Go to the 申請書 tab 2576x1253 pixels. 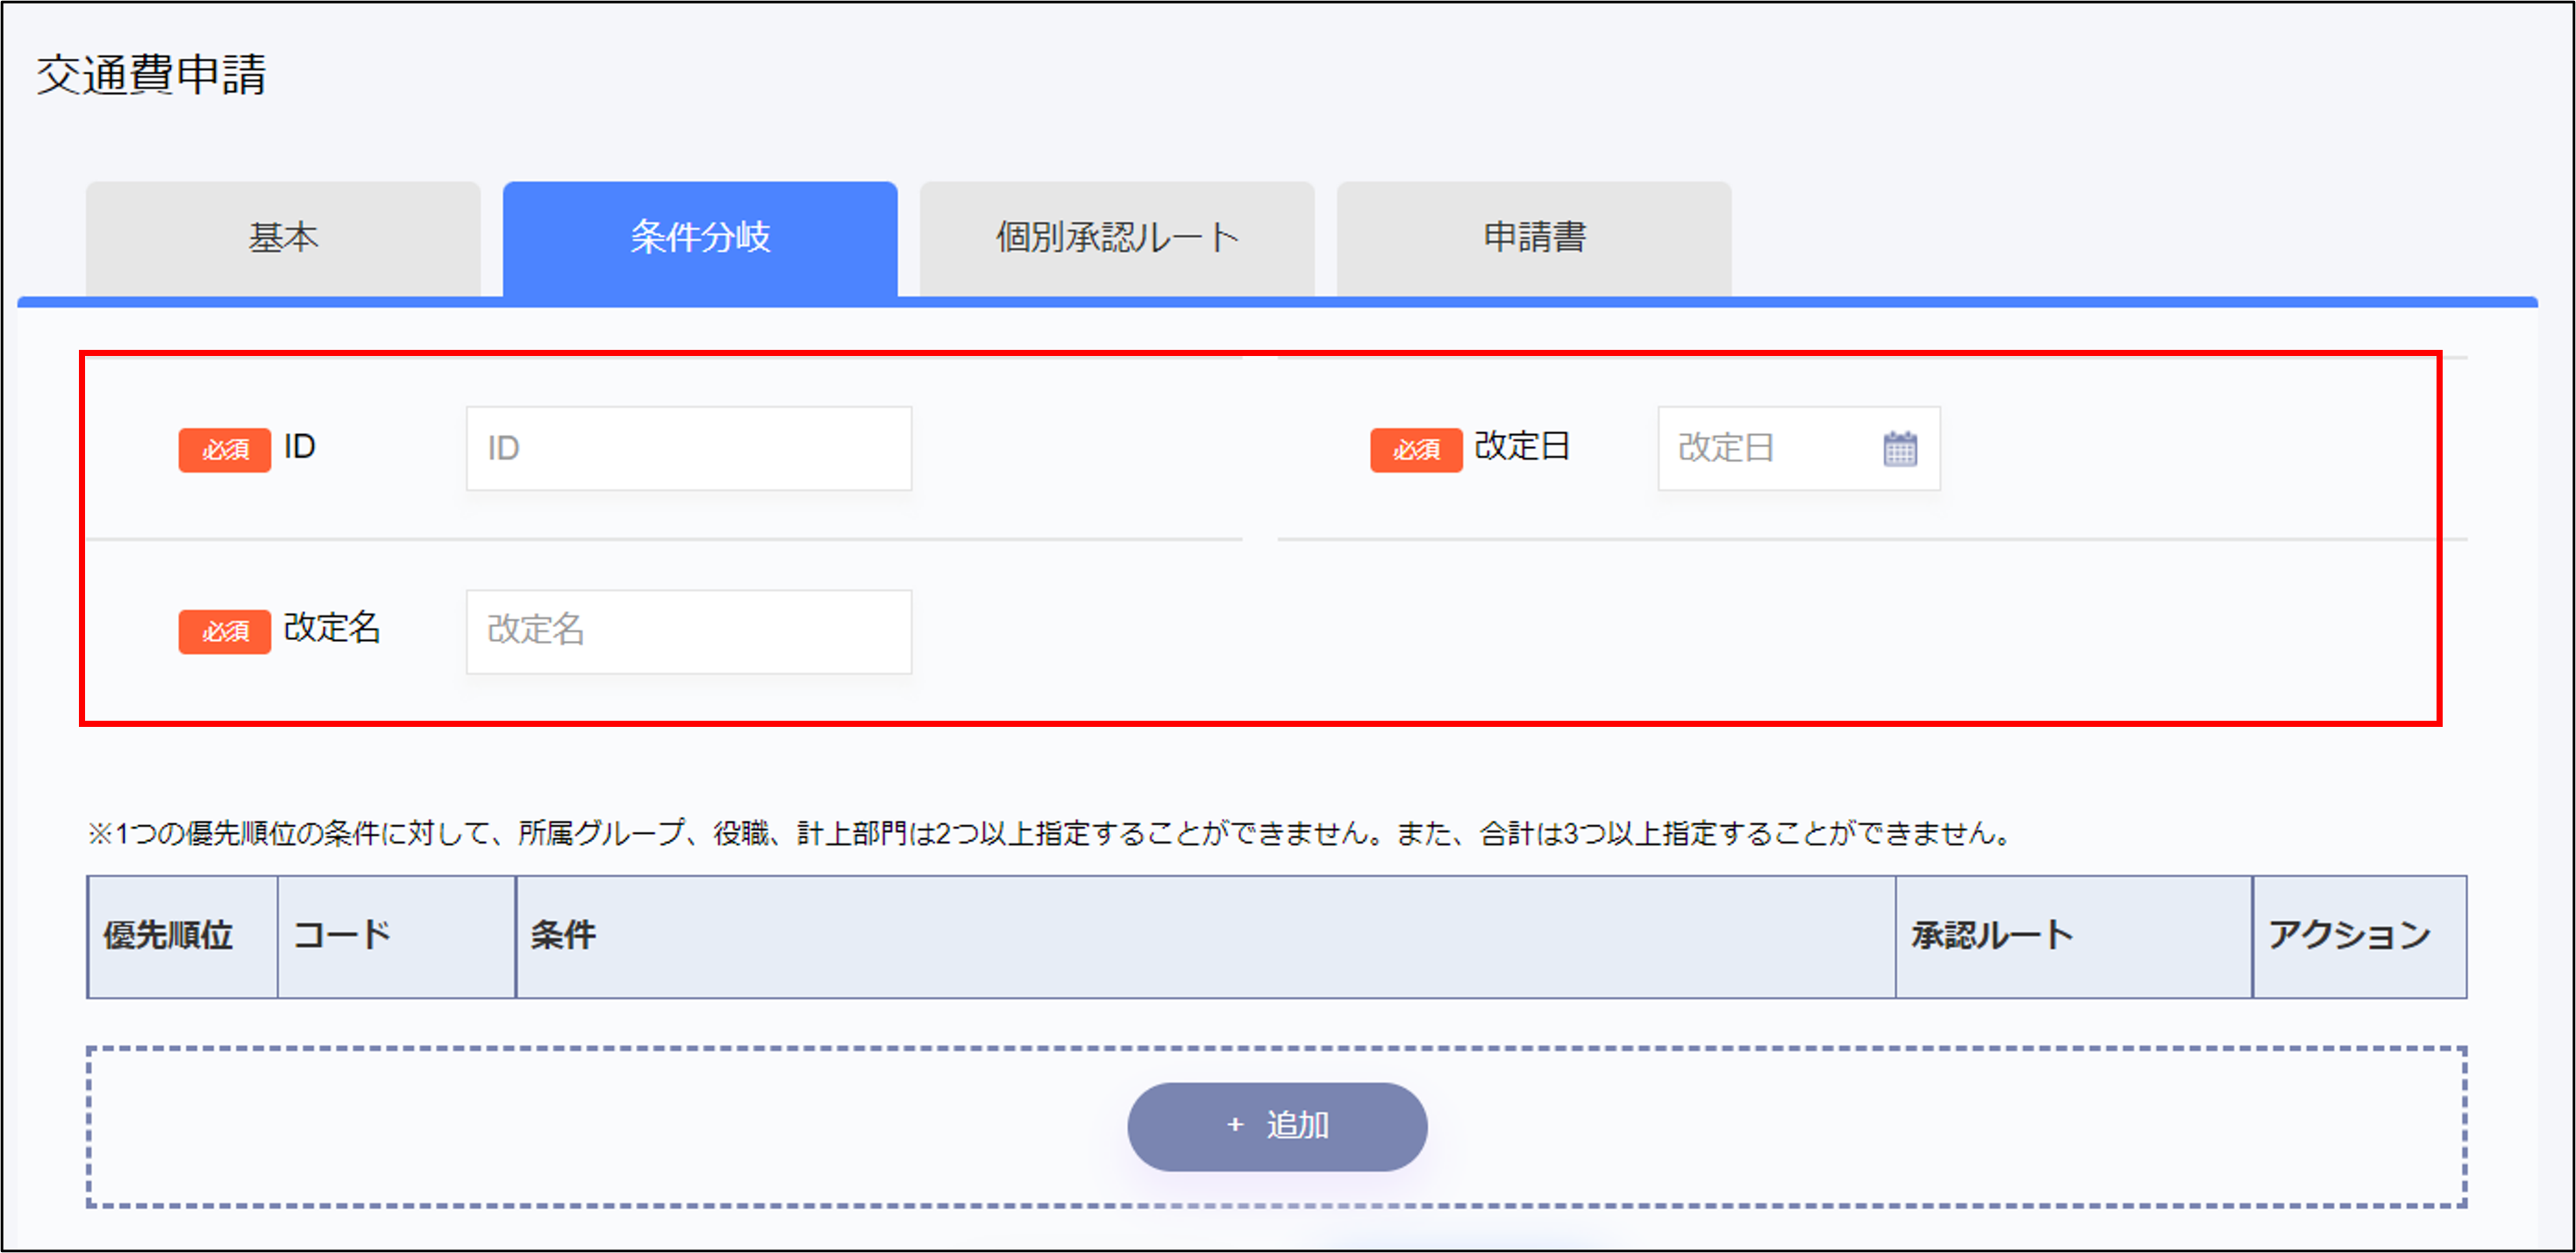1533,238
